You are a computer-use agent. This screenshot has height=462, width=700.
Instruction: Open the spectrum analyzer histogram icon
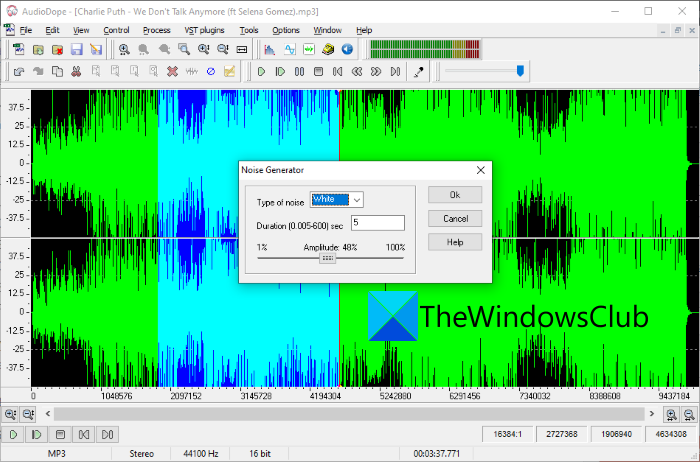tap(270, 49)
